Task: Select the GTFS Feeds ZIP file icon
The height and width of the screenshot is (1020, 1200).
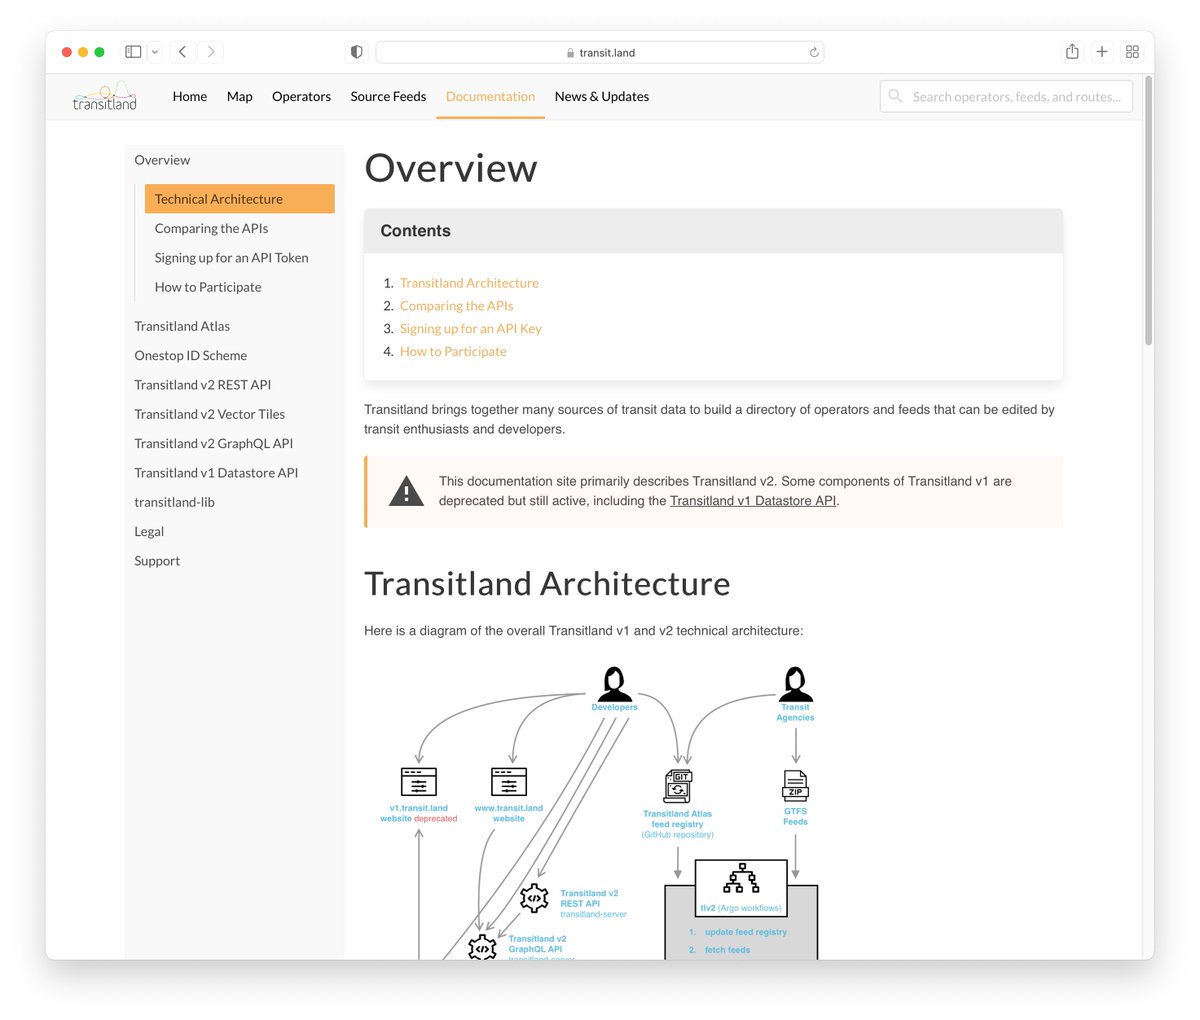Action: pos(795,785)
